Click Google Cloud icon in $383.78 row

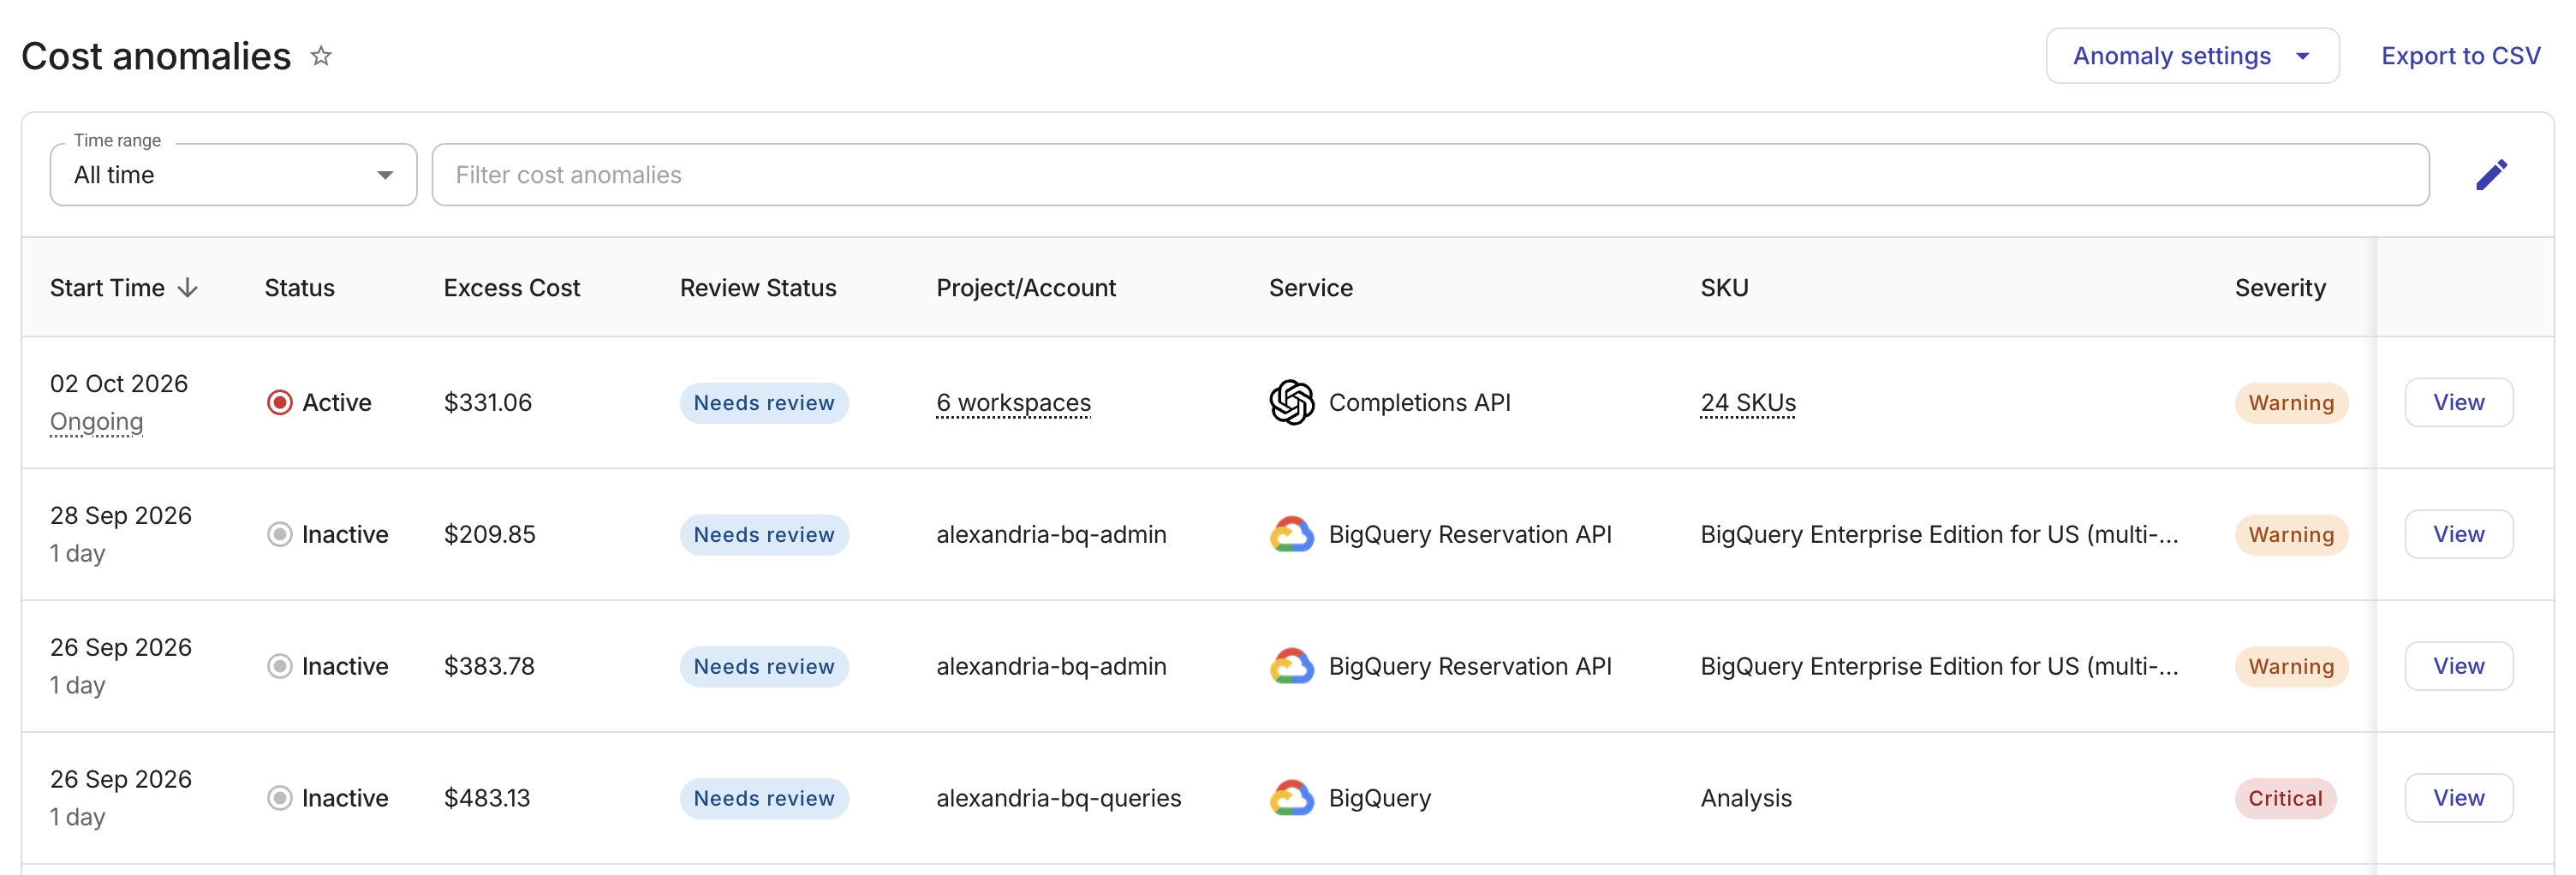point(1291,666)
